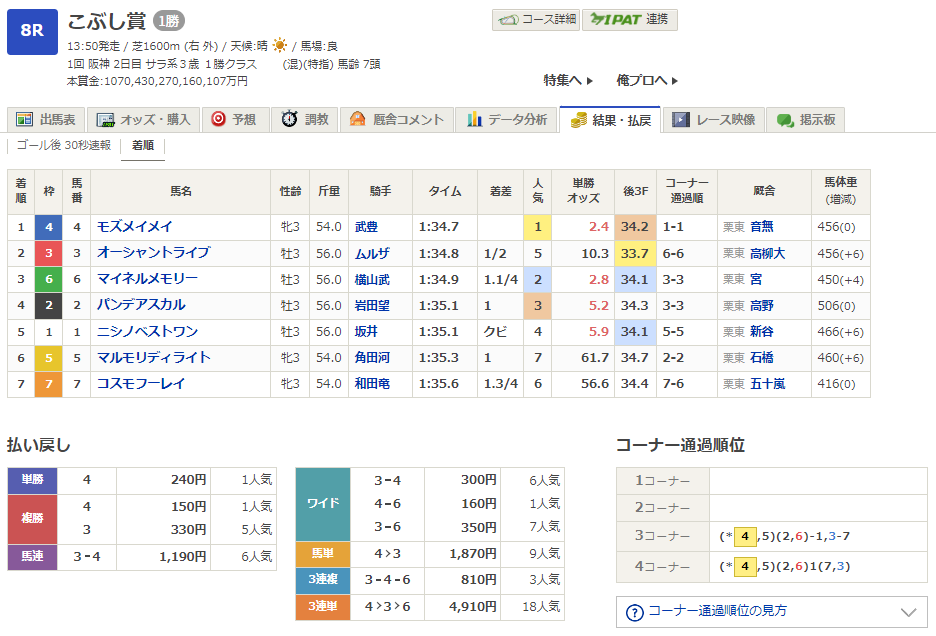Image resolution: width=936 pixels, height=636 pixels.
Task: Click the question mark help icon
Action: click(634, 612)
